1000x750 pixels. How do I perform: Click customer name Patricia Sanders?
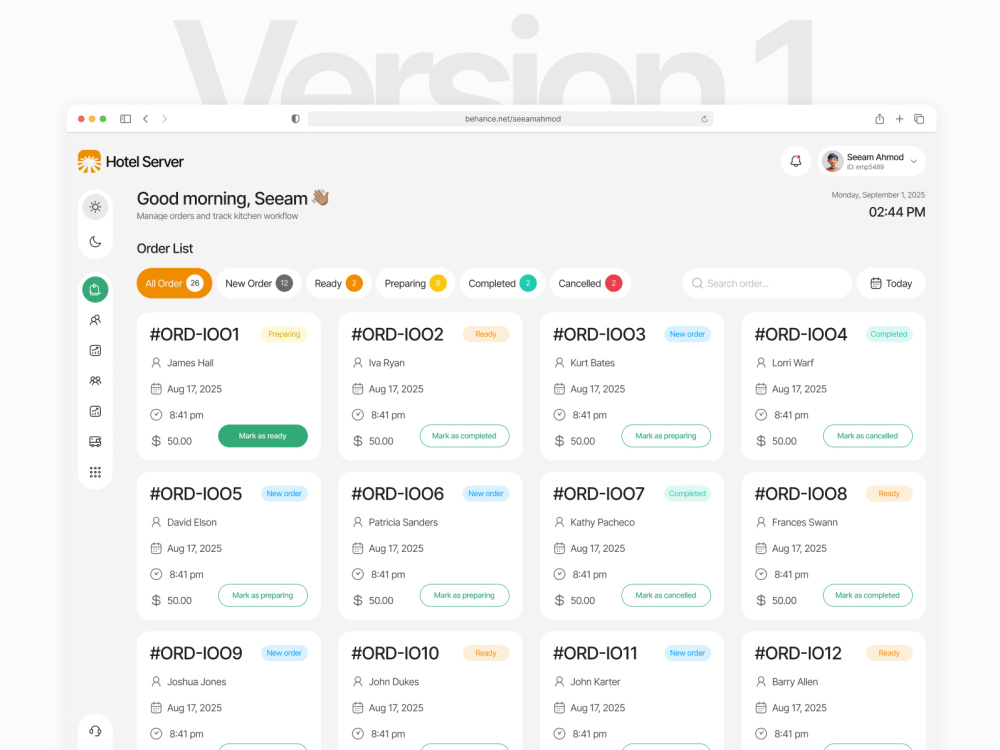click(403, 522)
